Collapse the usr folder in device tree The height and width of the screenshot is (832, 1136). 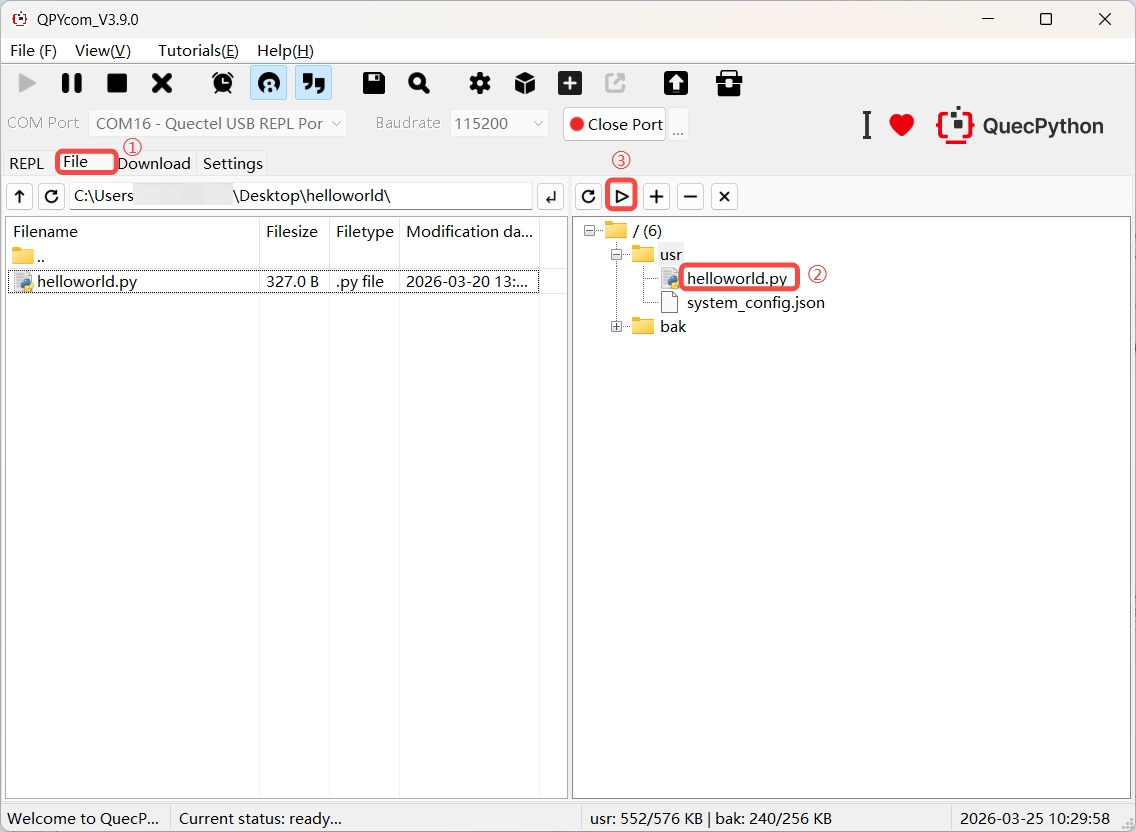[x=617, y=255]
